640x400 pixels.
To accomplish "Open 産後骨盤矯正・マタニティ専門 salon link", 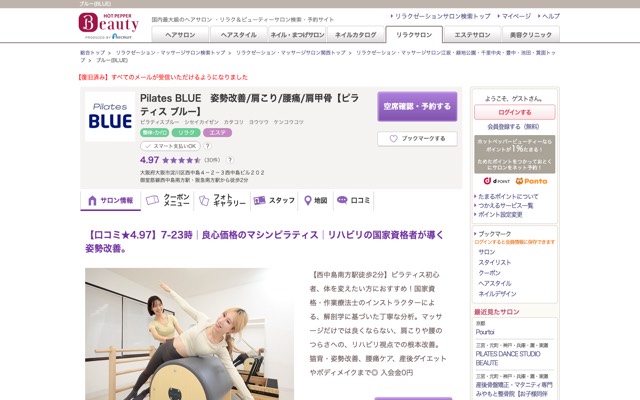I will 514,389.
